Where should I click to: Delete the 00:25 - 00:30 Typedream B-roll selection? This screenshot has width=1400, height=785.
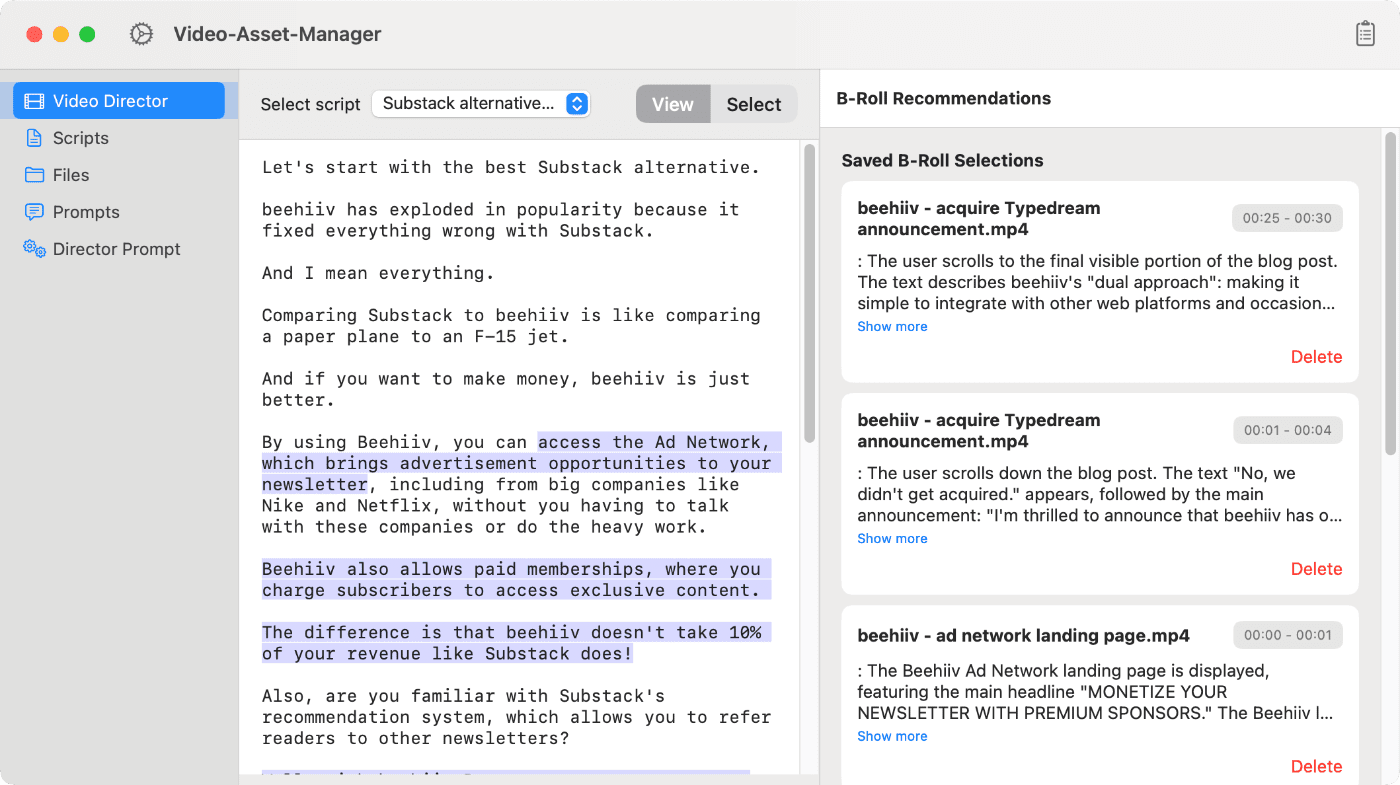[x=1316, y=357]
